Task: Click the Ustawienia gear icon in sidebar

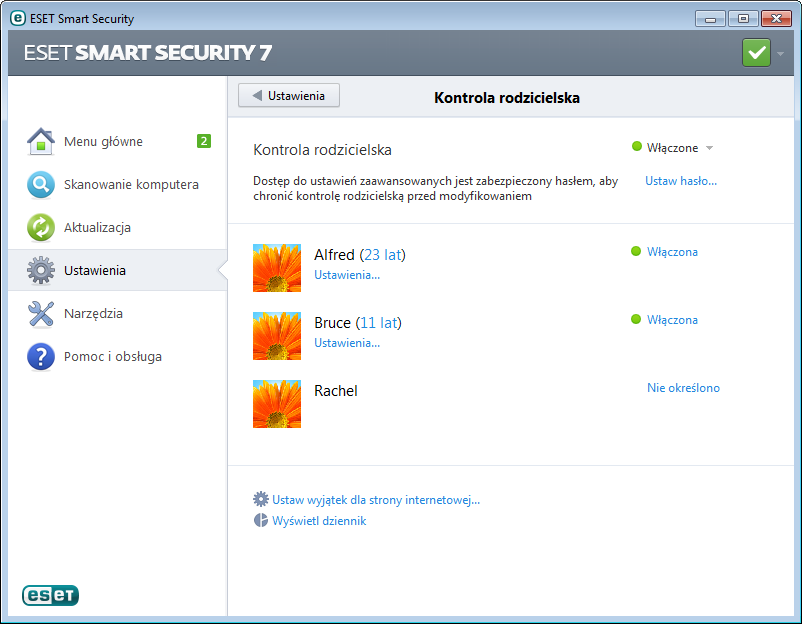Action: 41,270
